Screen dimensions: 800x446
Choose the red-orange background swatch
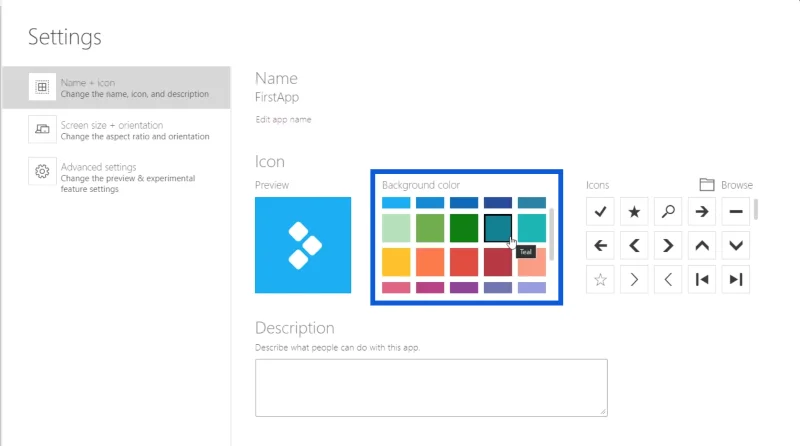pyautogui.click(x=464, y=262)
